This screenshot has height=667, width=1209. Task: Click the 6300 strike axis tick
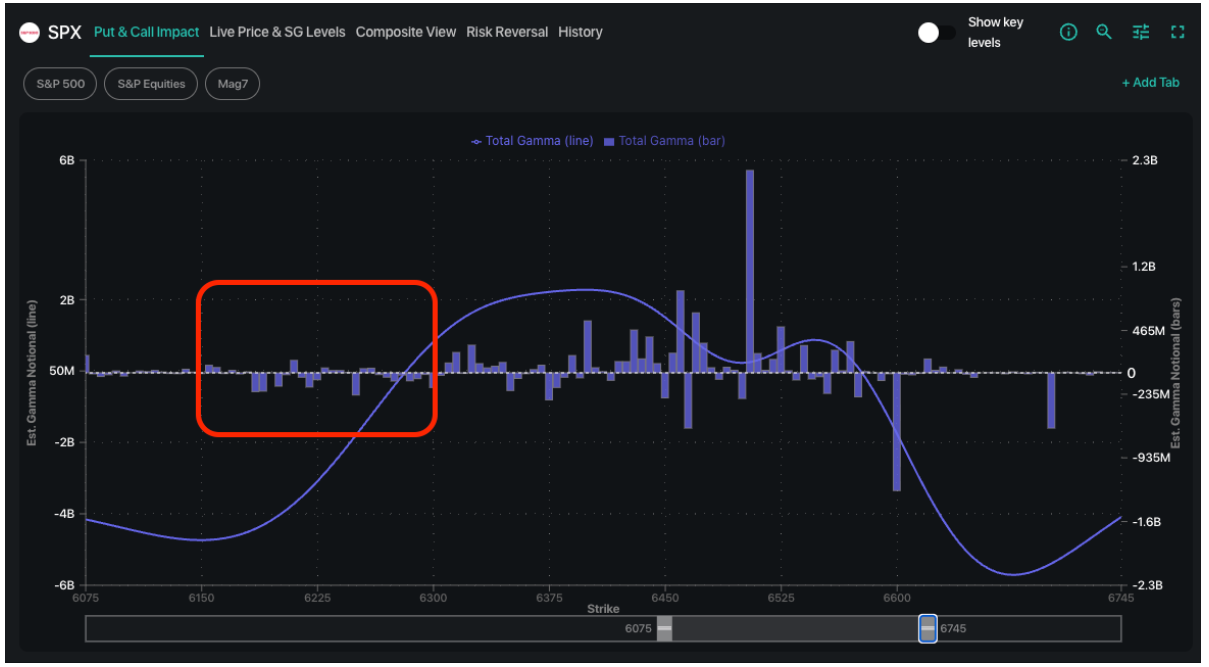(433, 598)
